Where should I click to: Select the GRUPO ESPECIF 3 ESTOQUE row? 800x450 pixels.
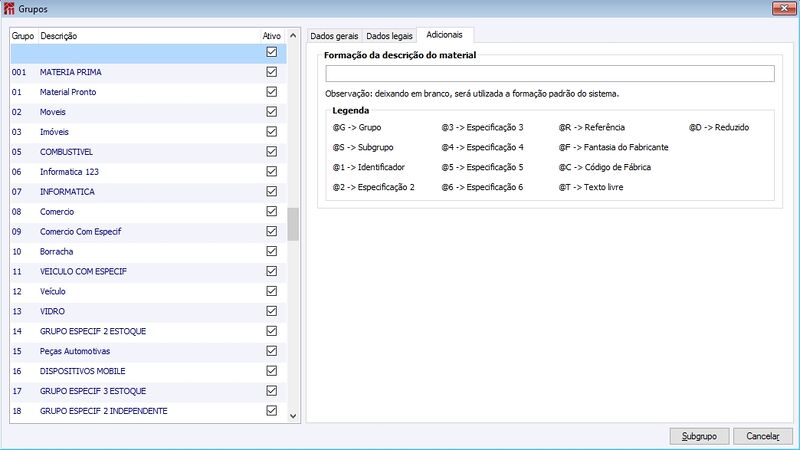pos(148,391)
